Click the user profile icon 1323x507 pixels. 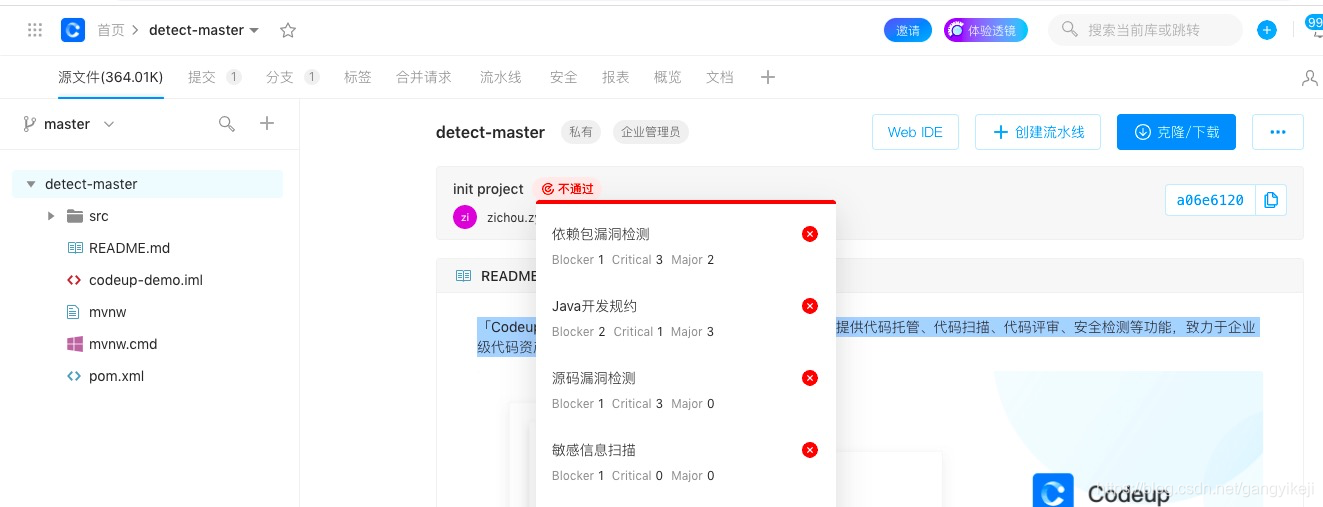(1310, 77)
